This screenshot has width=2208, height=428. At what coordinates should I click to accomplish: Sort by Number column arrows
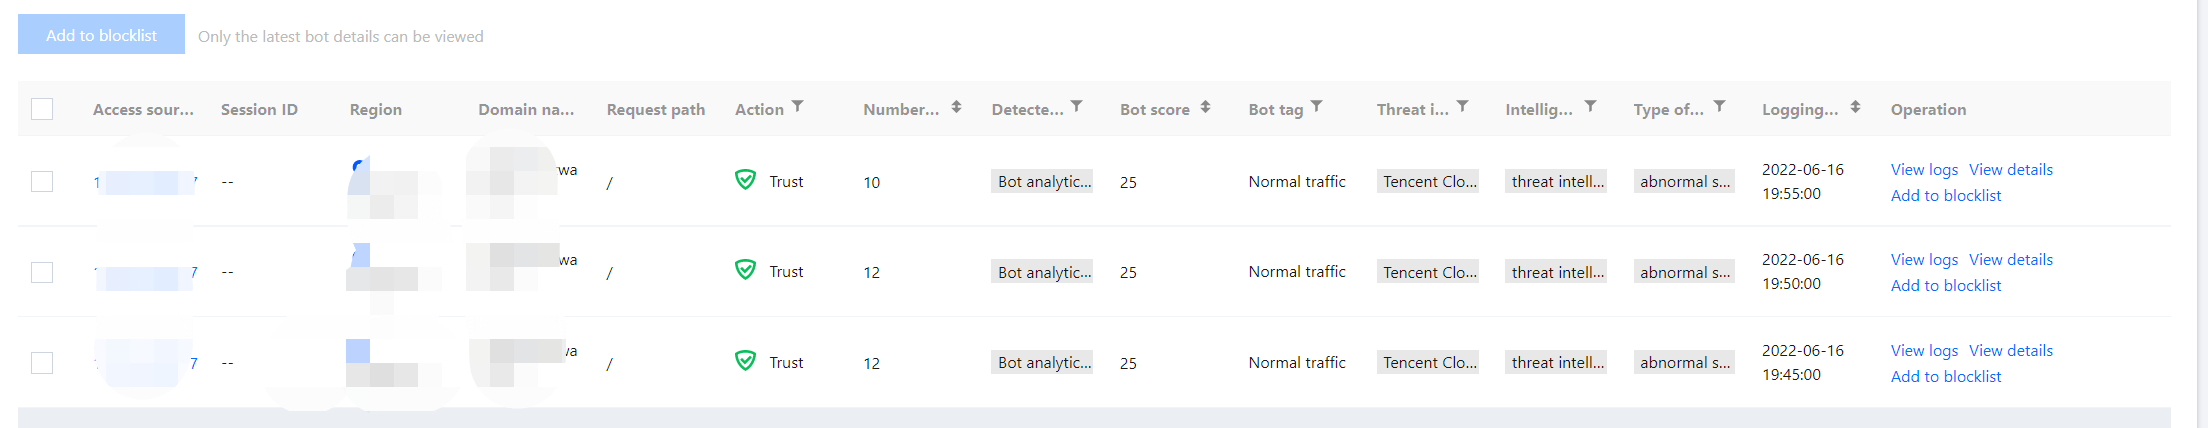click(x=956, y=106)
